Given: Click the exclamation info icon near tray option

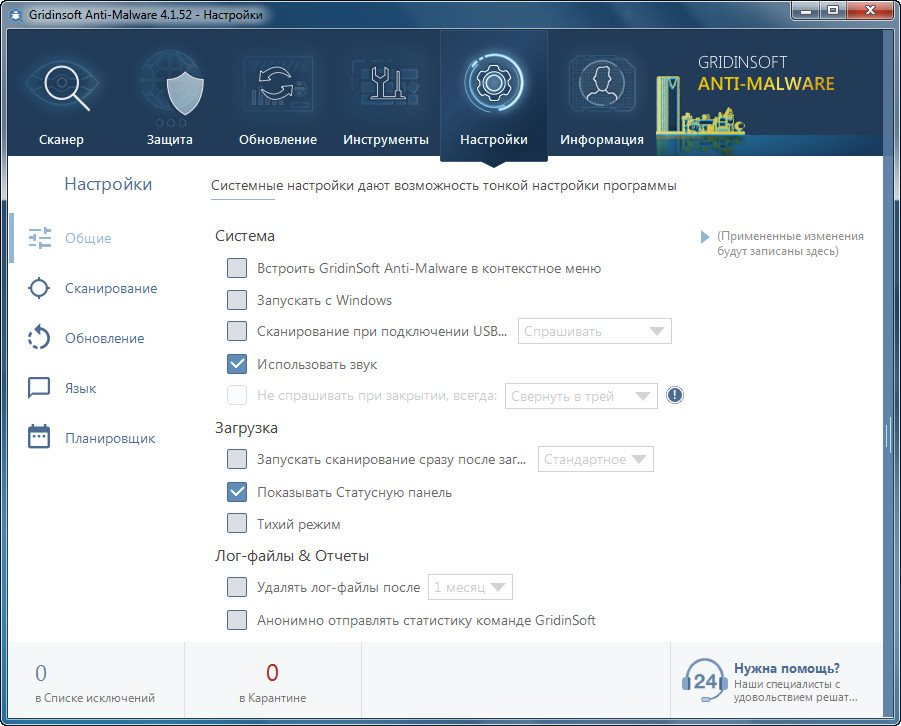Looking at the screenshot, I should 675,395.
